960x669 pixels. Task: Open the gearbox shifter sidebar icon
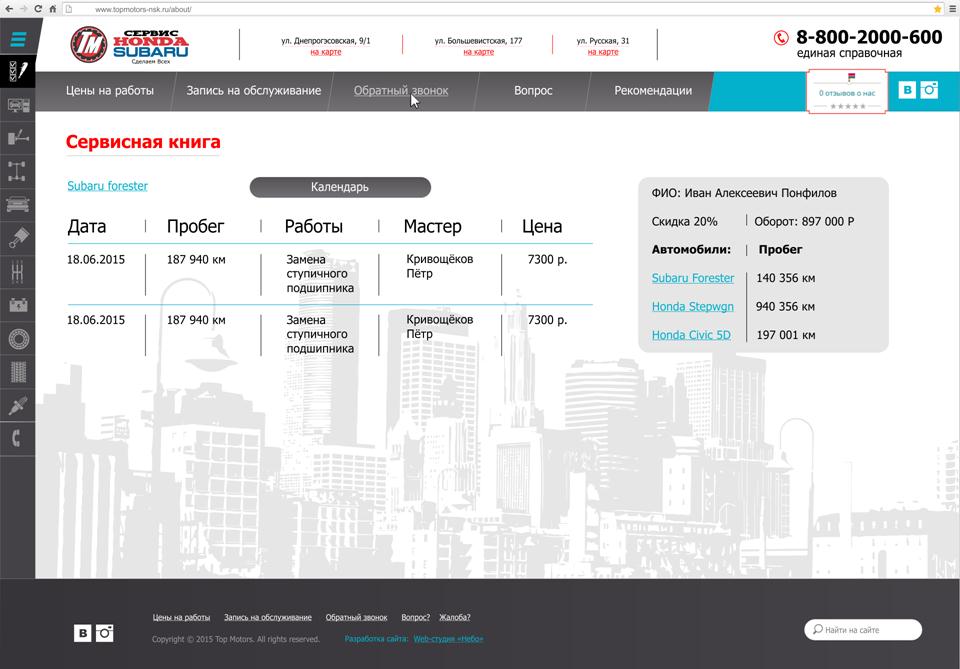(x=18, y=271)
